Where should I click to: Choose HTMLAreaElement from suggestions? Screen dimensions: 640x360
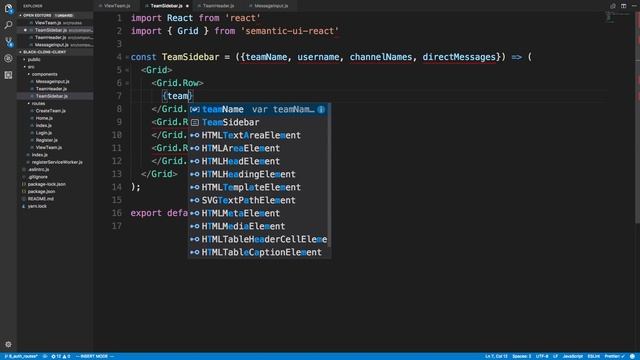click(258, 149)
